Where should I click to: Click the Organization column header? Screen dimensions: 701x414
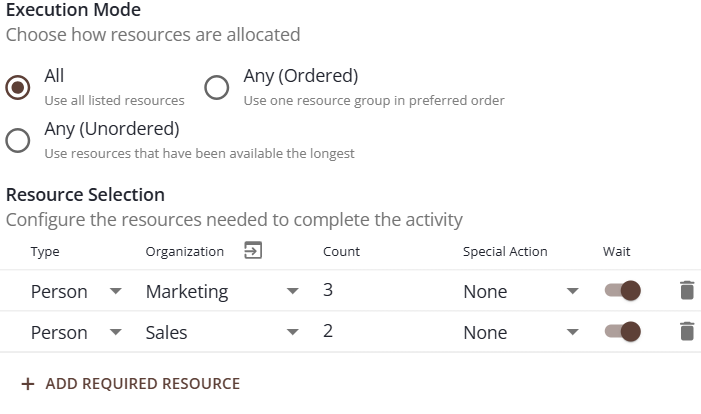tap(186, 252)
